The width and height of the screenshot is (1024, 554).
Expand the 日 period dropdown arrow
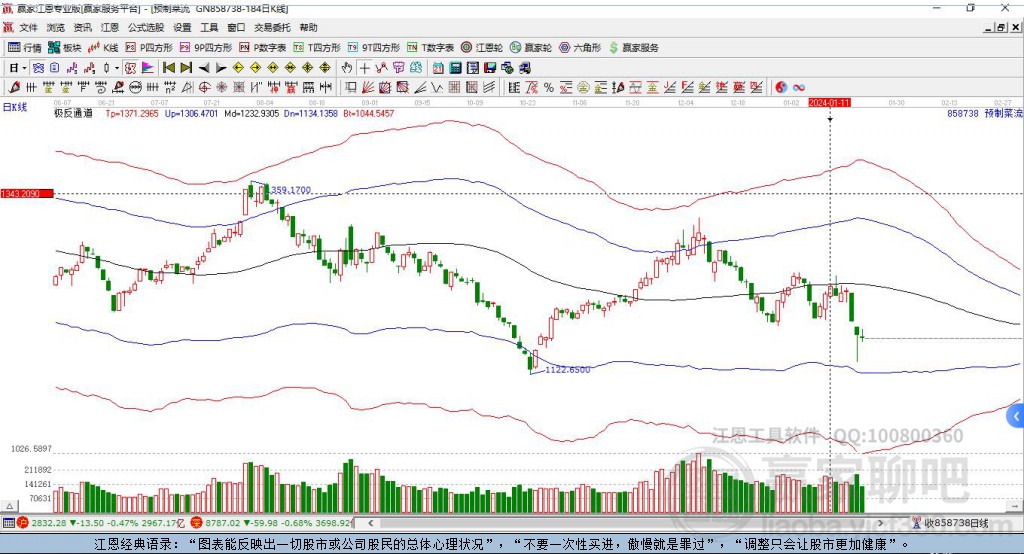[x=25, y=68]
